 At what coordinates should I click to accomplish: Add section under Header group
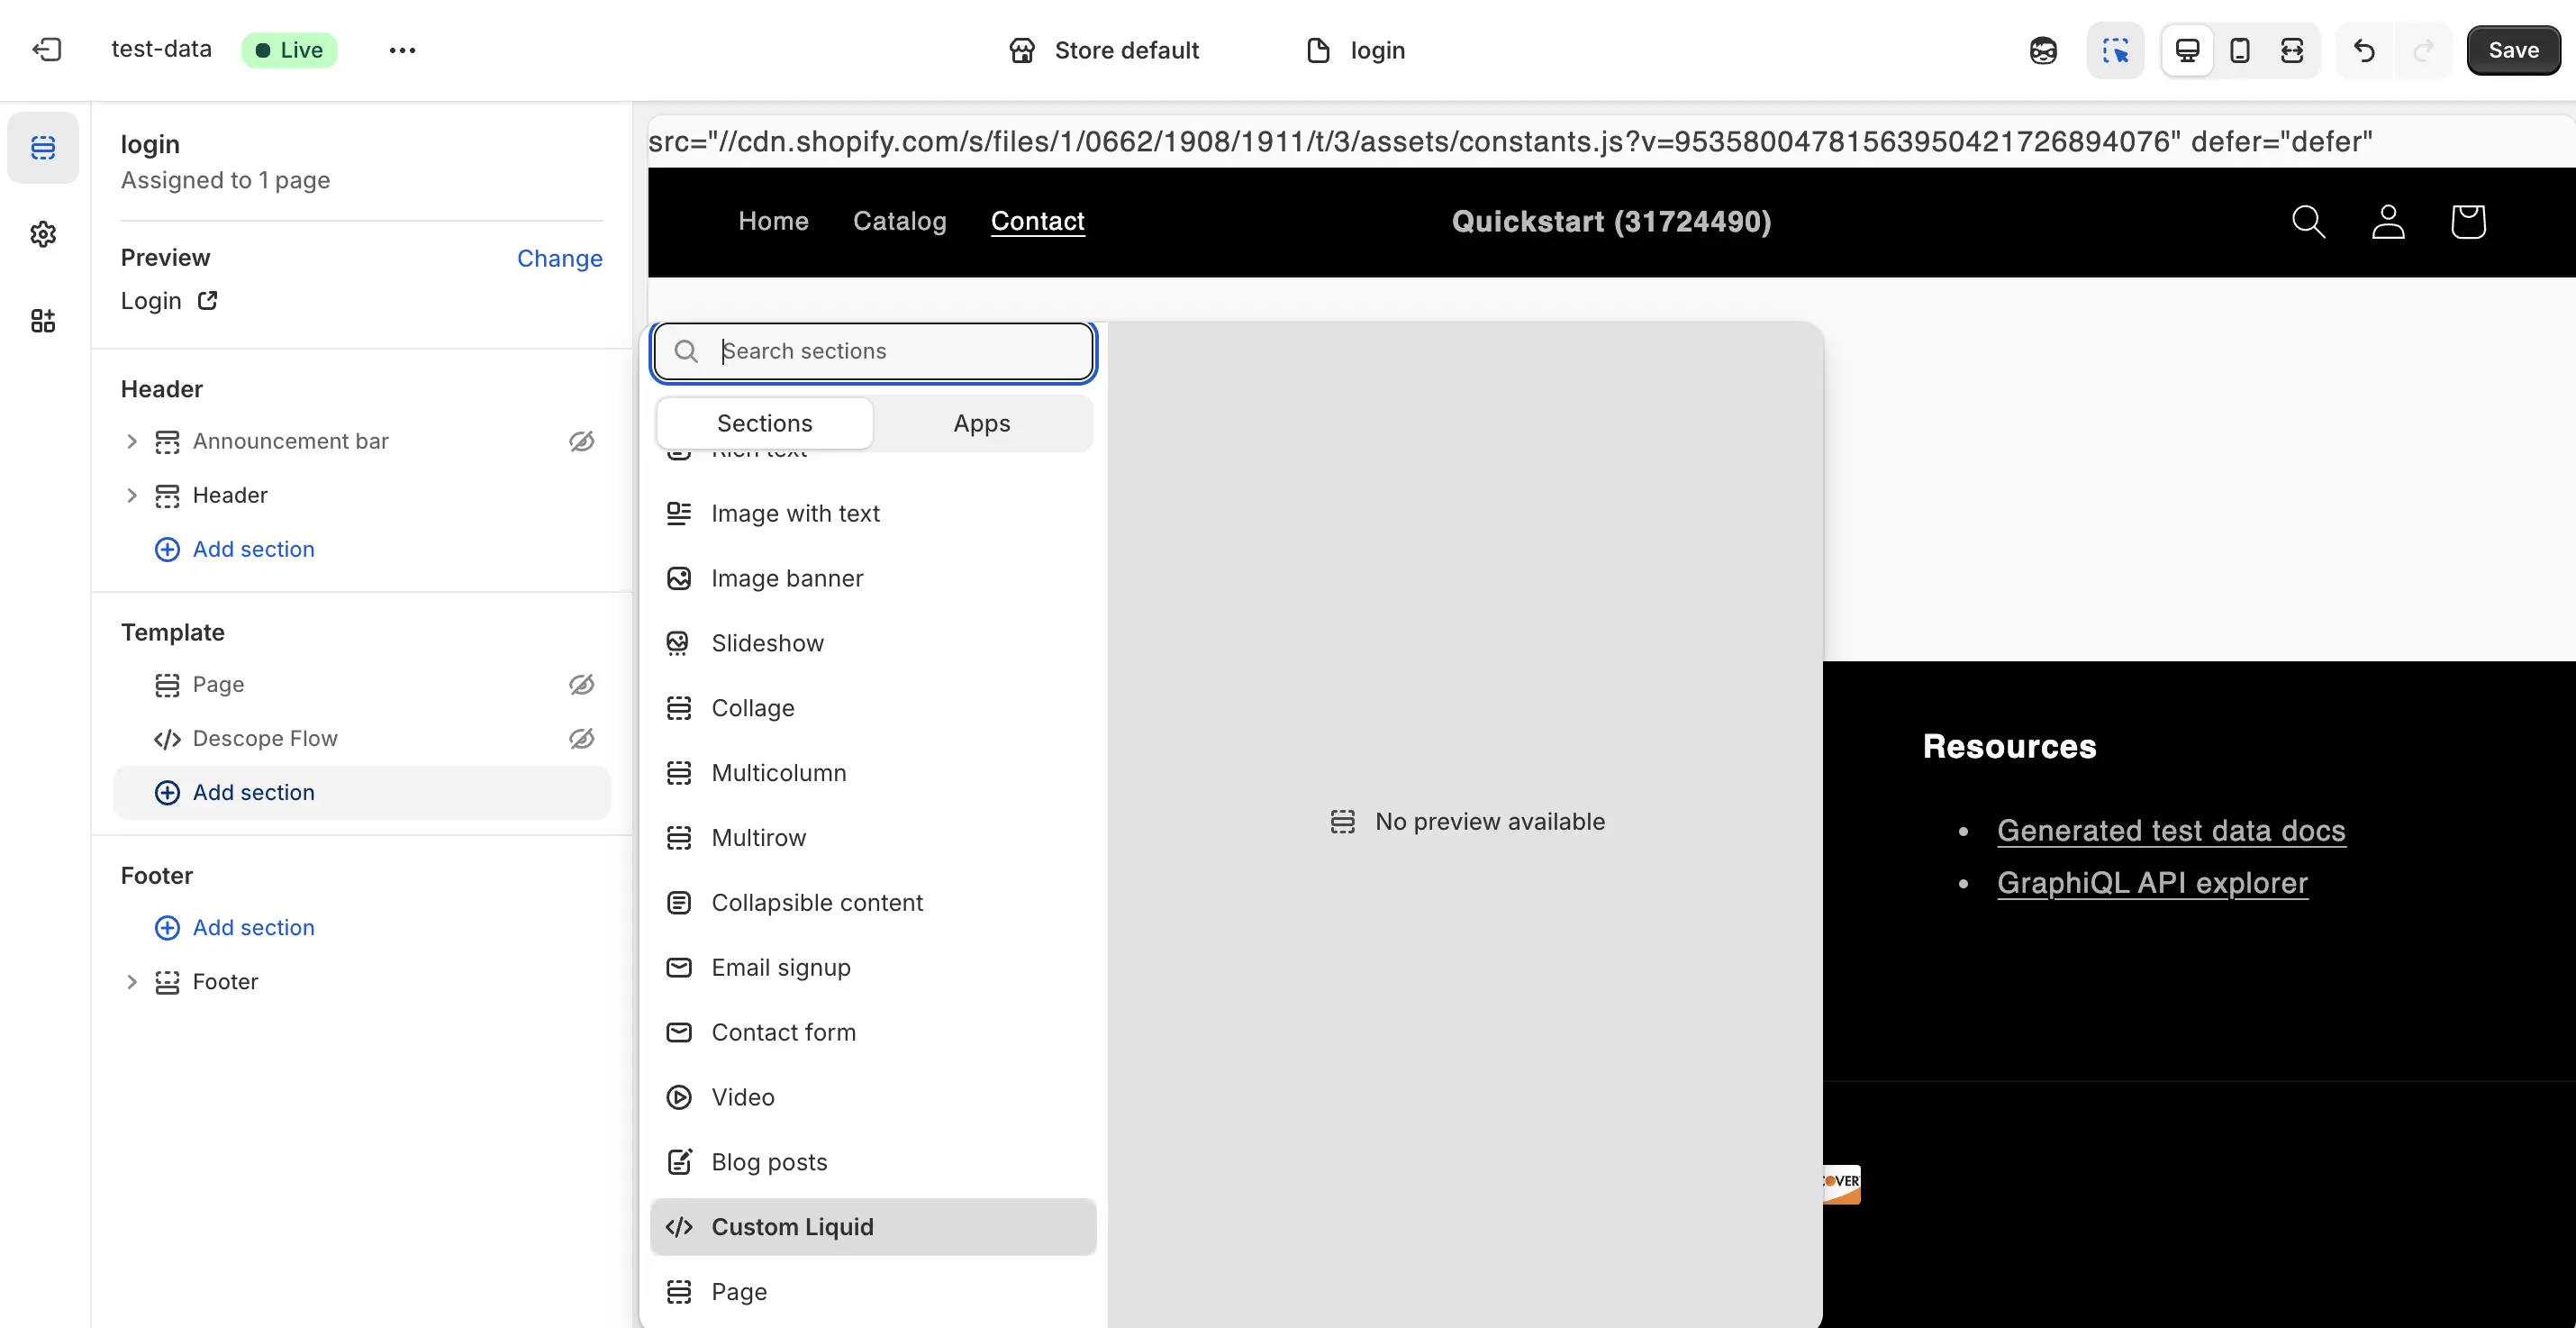234,549
